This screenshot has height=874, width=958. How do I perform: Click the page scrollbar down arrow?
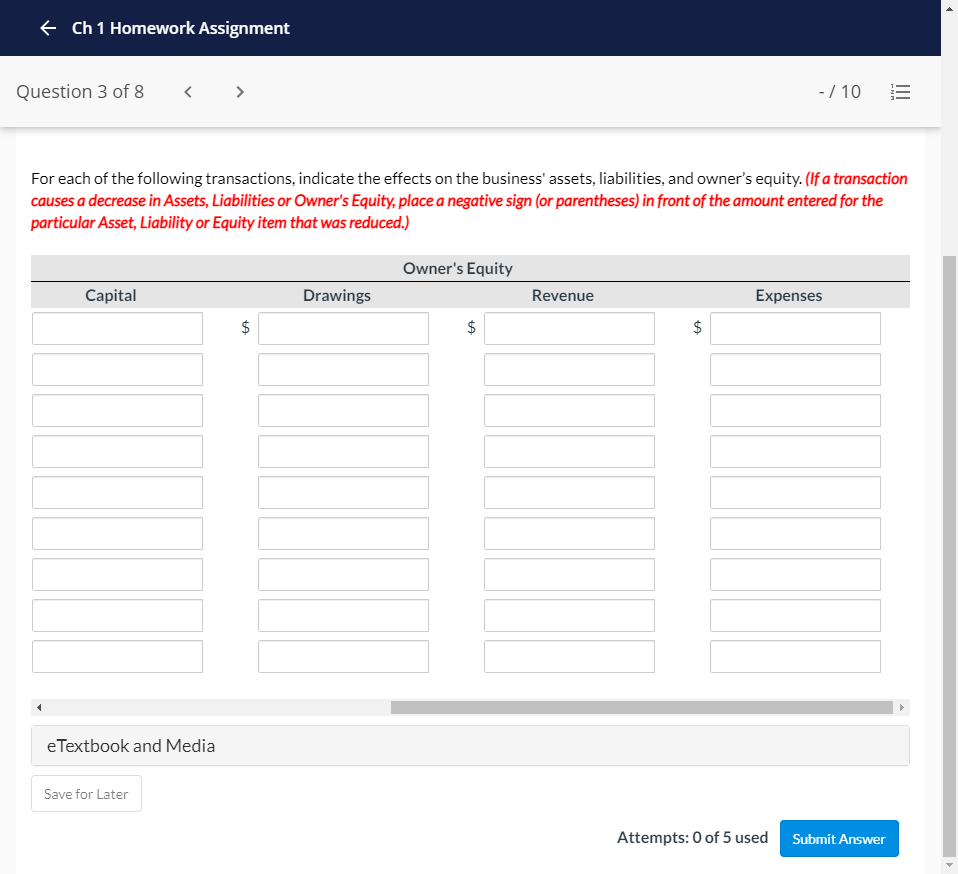point(949,865)
